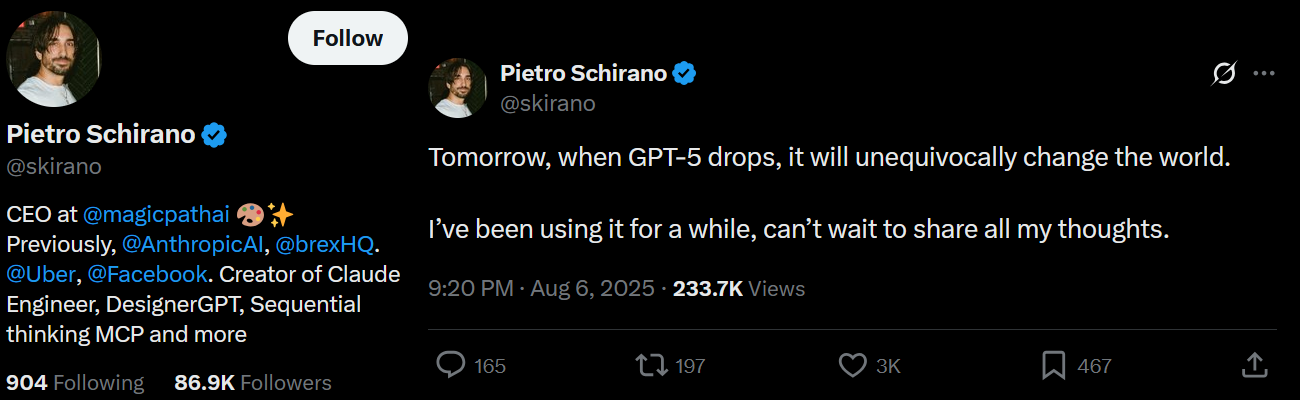This screenshot has height=400, width=1300.
Task: Follow Pietro Schirano
Action: [347, 39]
